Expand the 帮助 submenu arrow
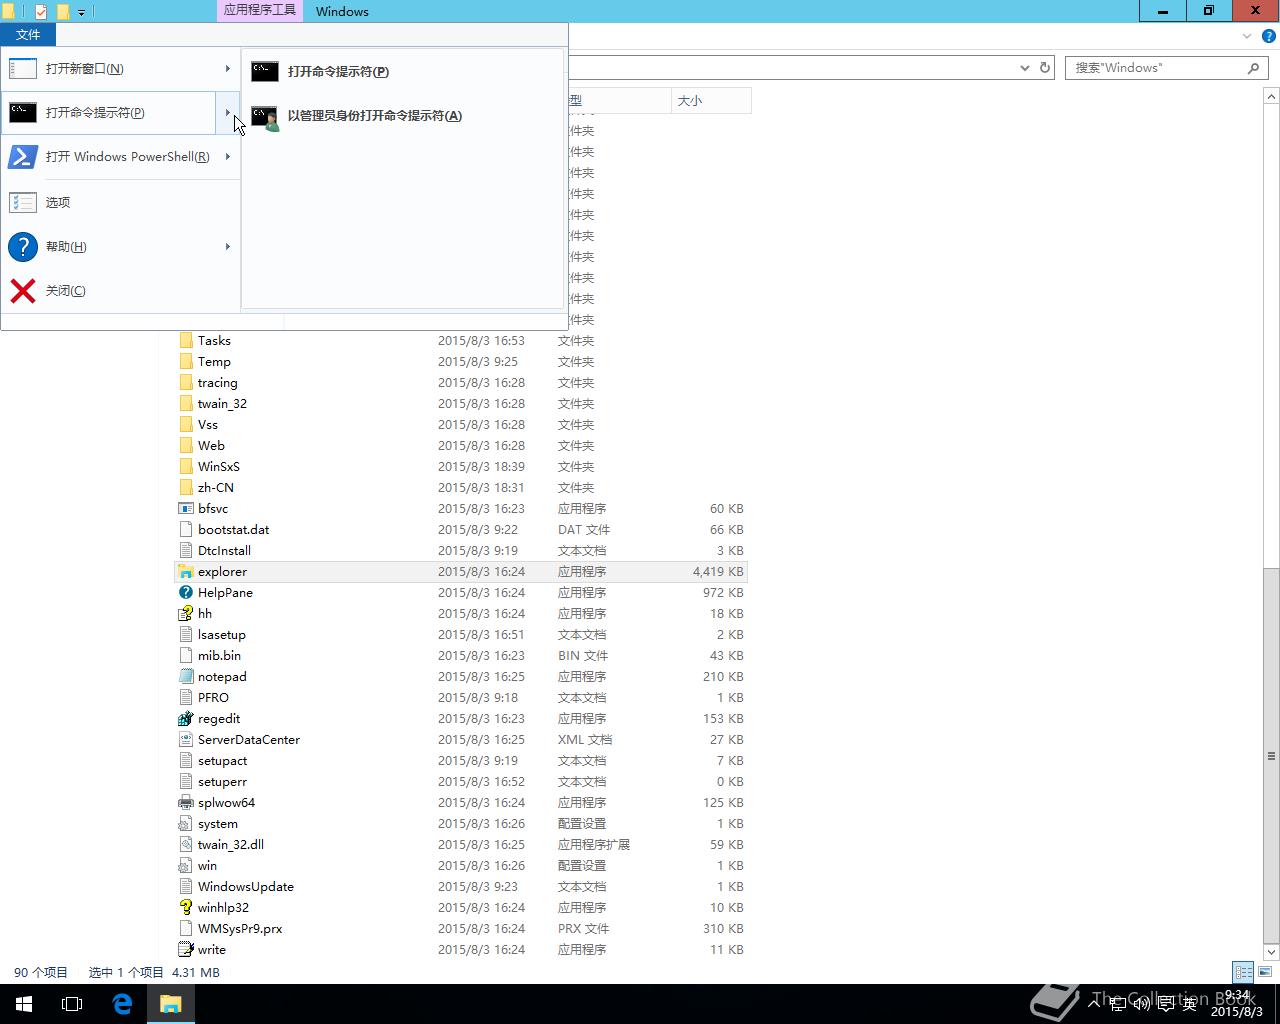The image size is (1280, 1024). point(228,247)
